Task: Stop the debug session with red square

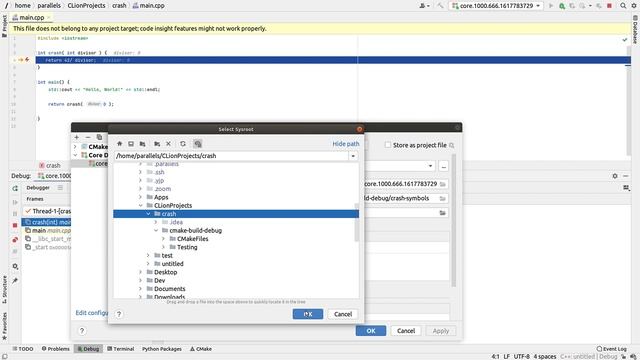Action: [x=609, y=6]
